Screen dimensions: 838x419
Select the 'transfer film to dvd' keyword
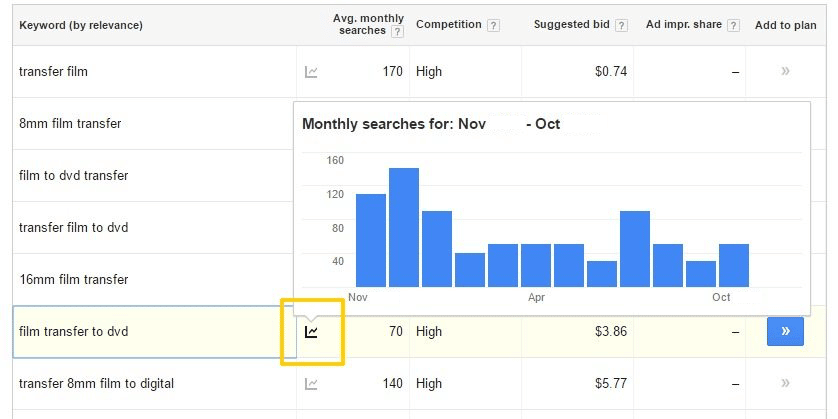(x=73, y=228)
